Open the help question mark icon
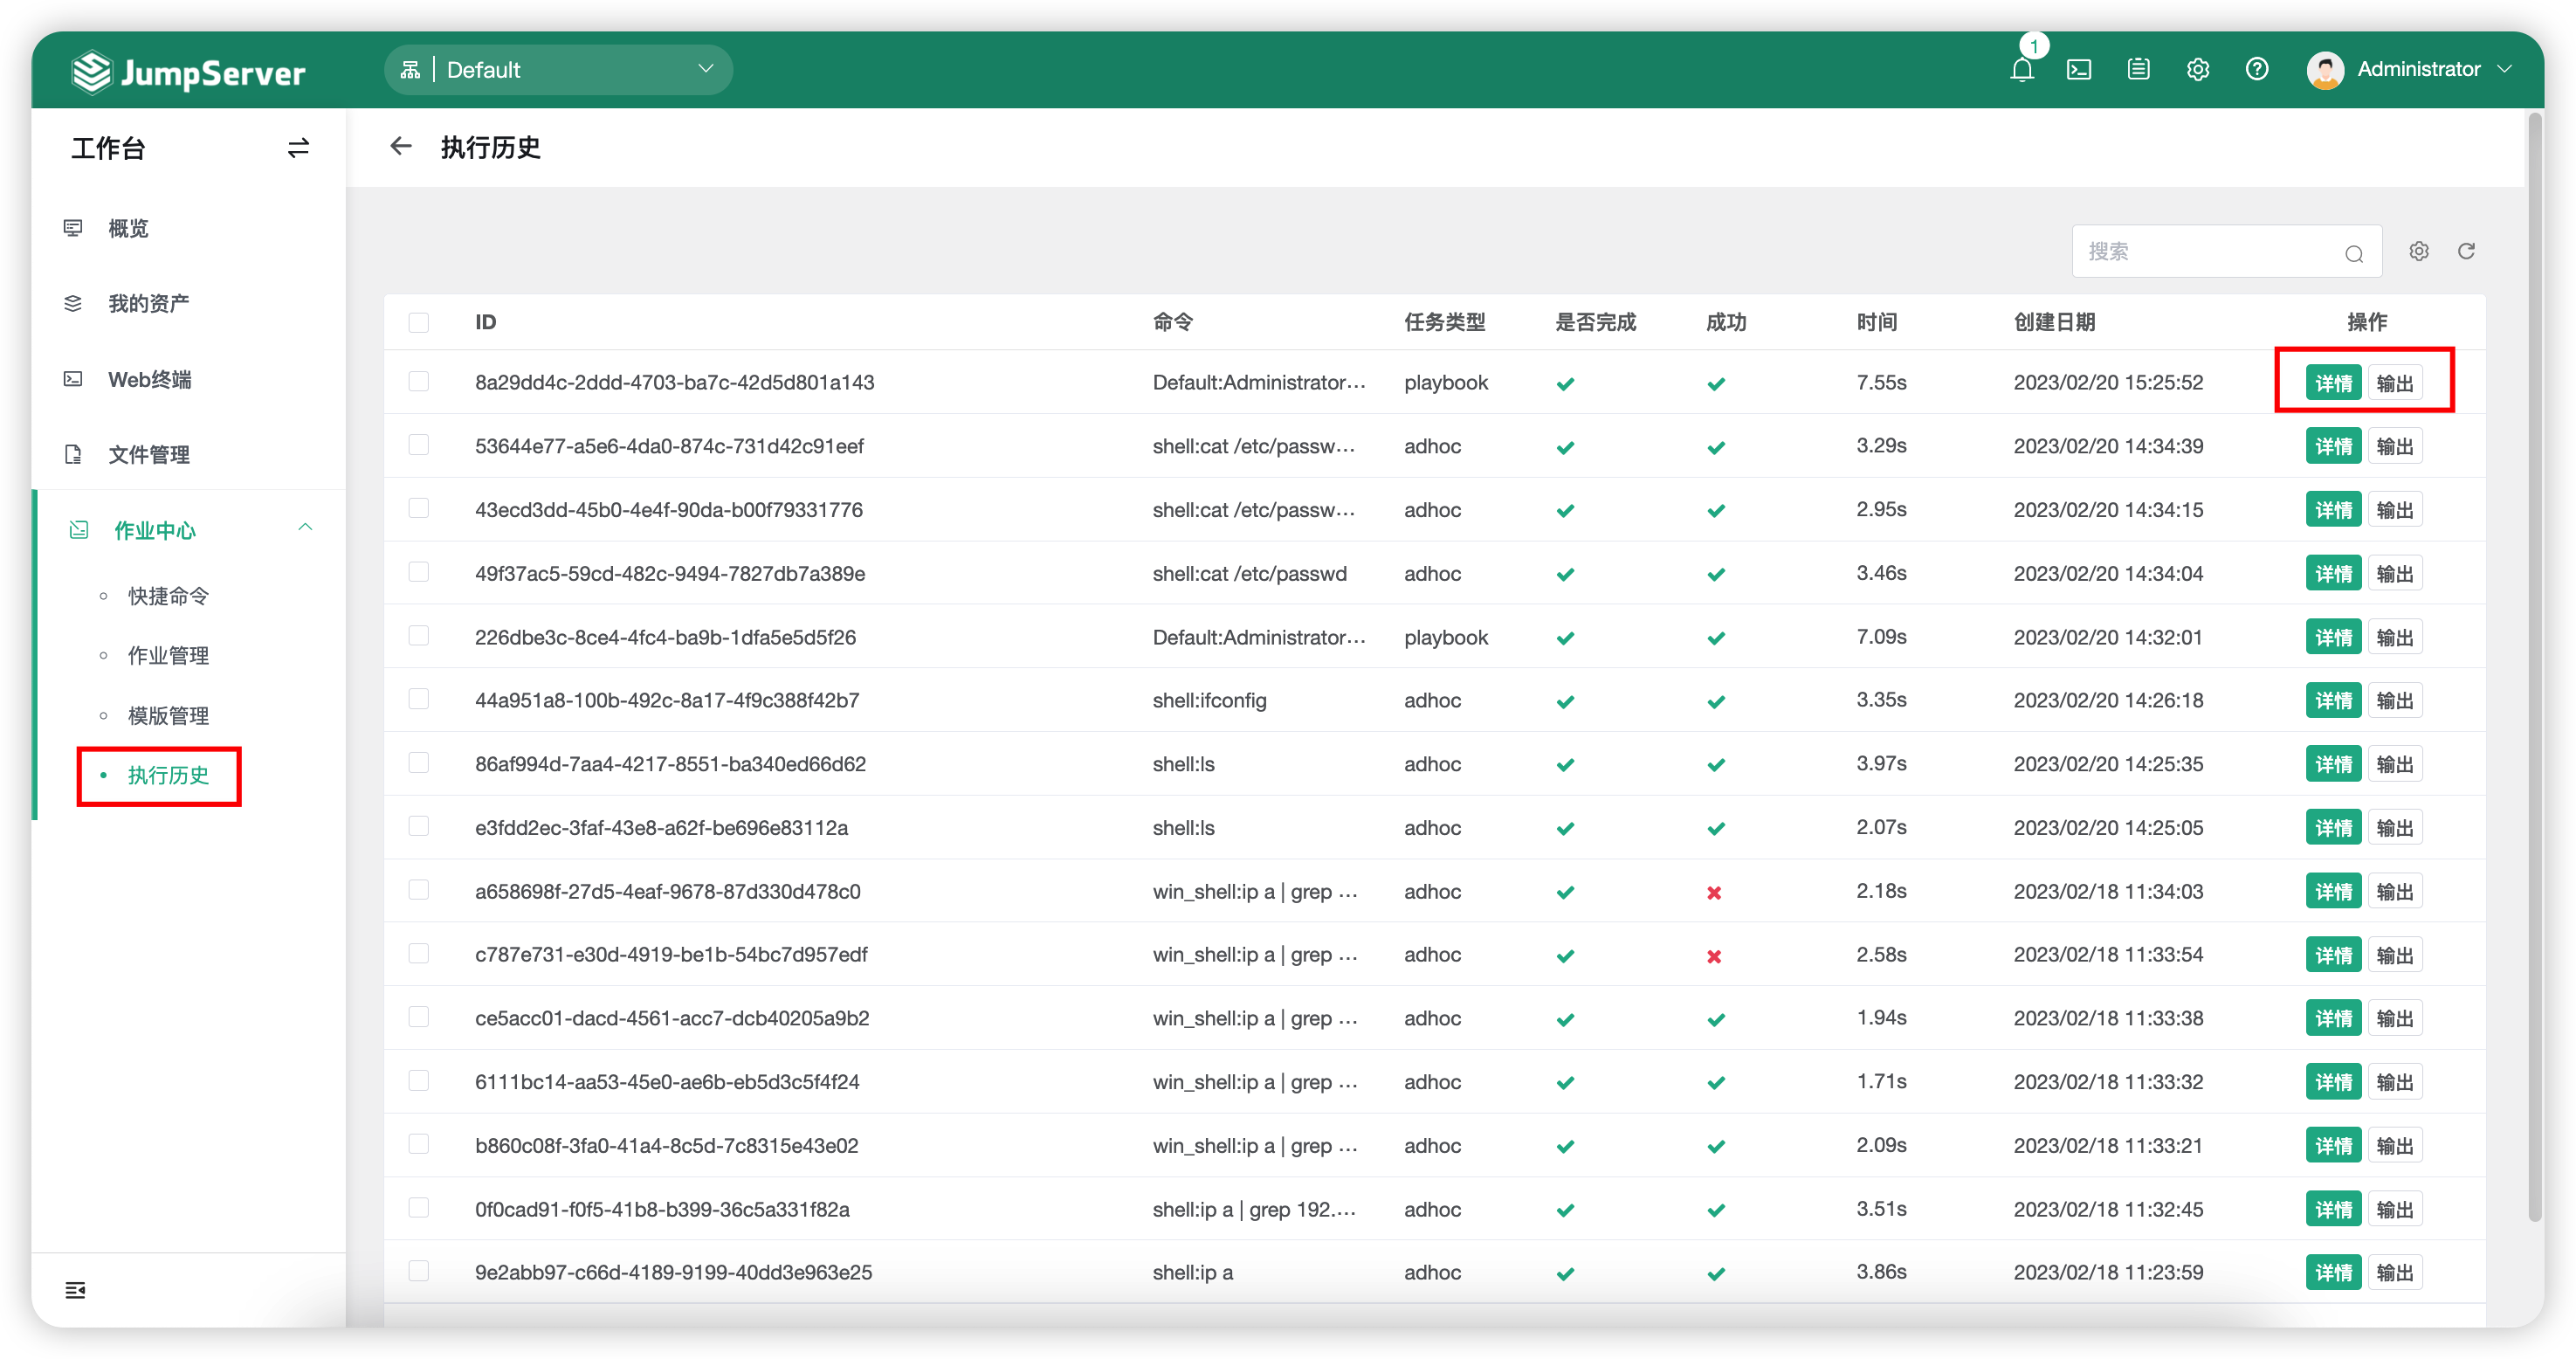Screen dimensions: 2576x1359 click(2256, 69)
